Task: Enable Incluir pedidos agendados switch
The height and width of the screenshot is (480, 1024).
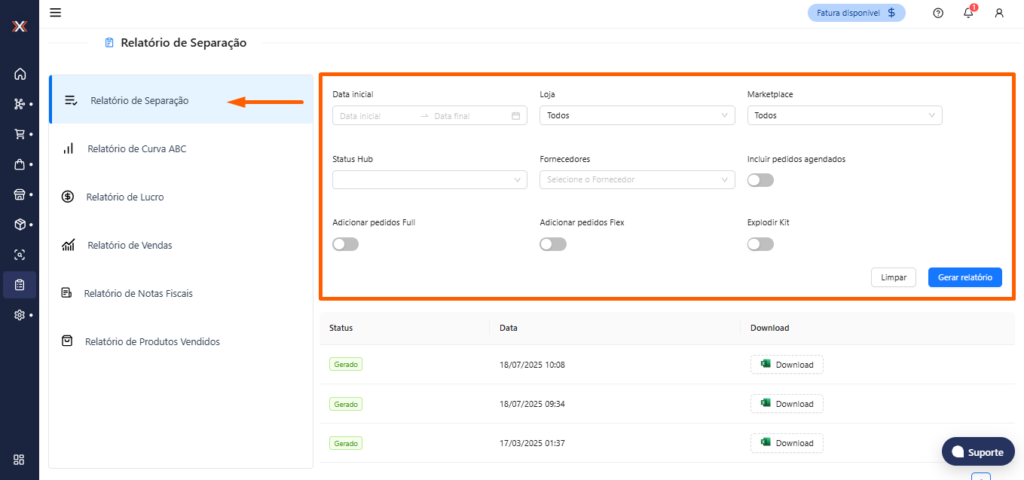Action: pyautogui.click(x=760, y=180)
